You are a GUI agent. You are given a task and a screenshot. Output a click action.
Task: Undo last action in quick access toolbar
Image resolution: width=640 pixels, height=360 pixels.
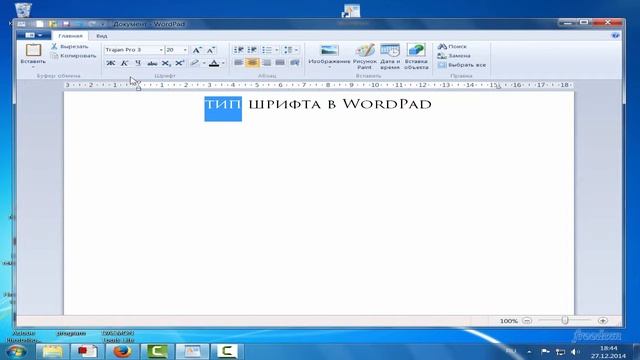click(79, 24)
